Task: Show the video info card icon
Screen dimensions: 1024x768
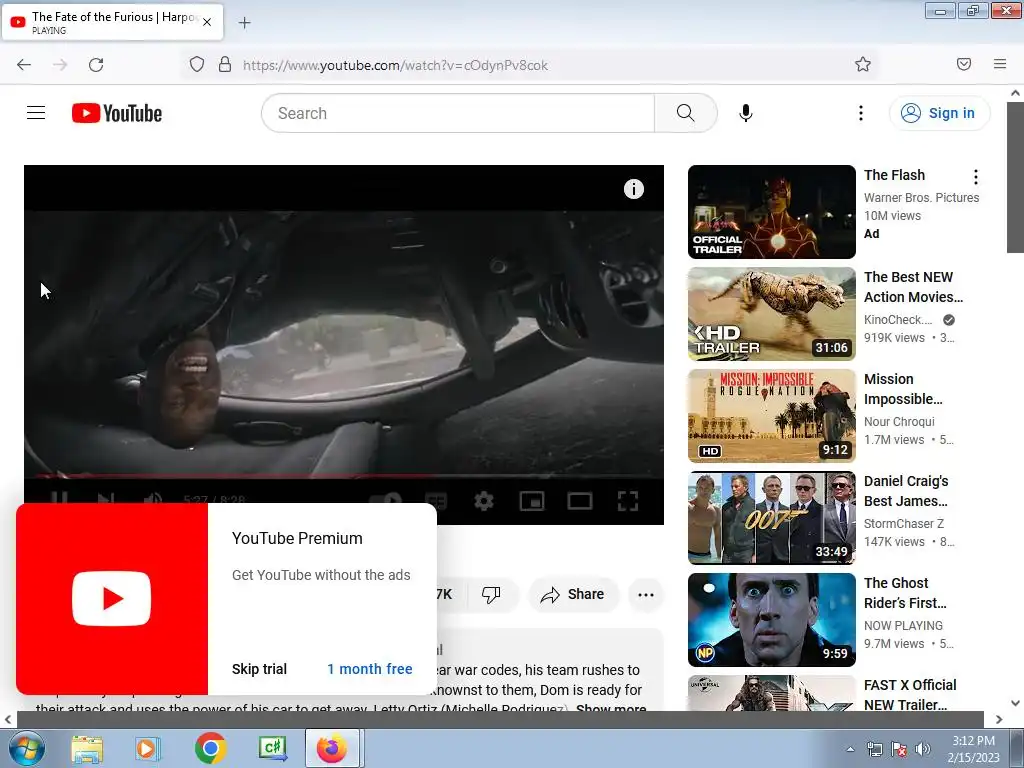Action: click(x=633, y=189)
